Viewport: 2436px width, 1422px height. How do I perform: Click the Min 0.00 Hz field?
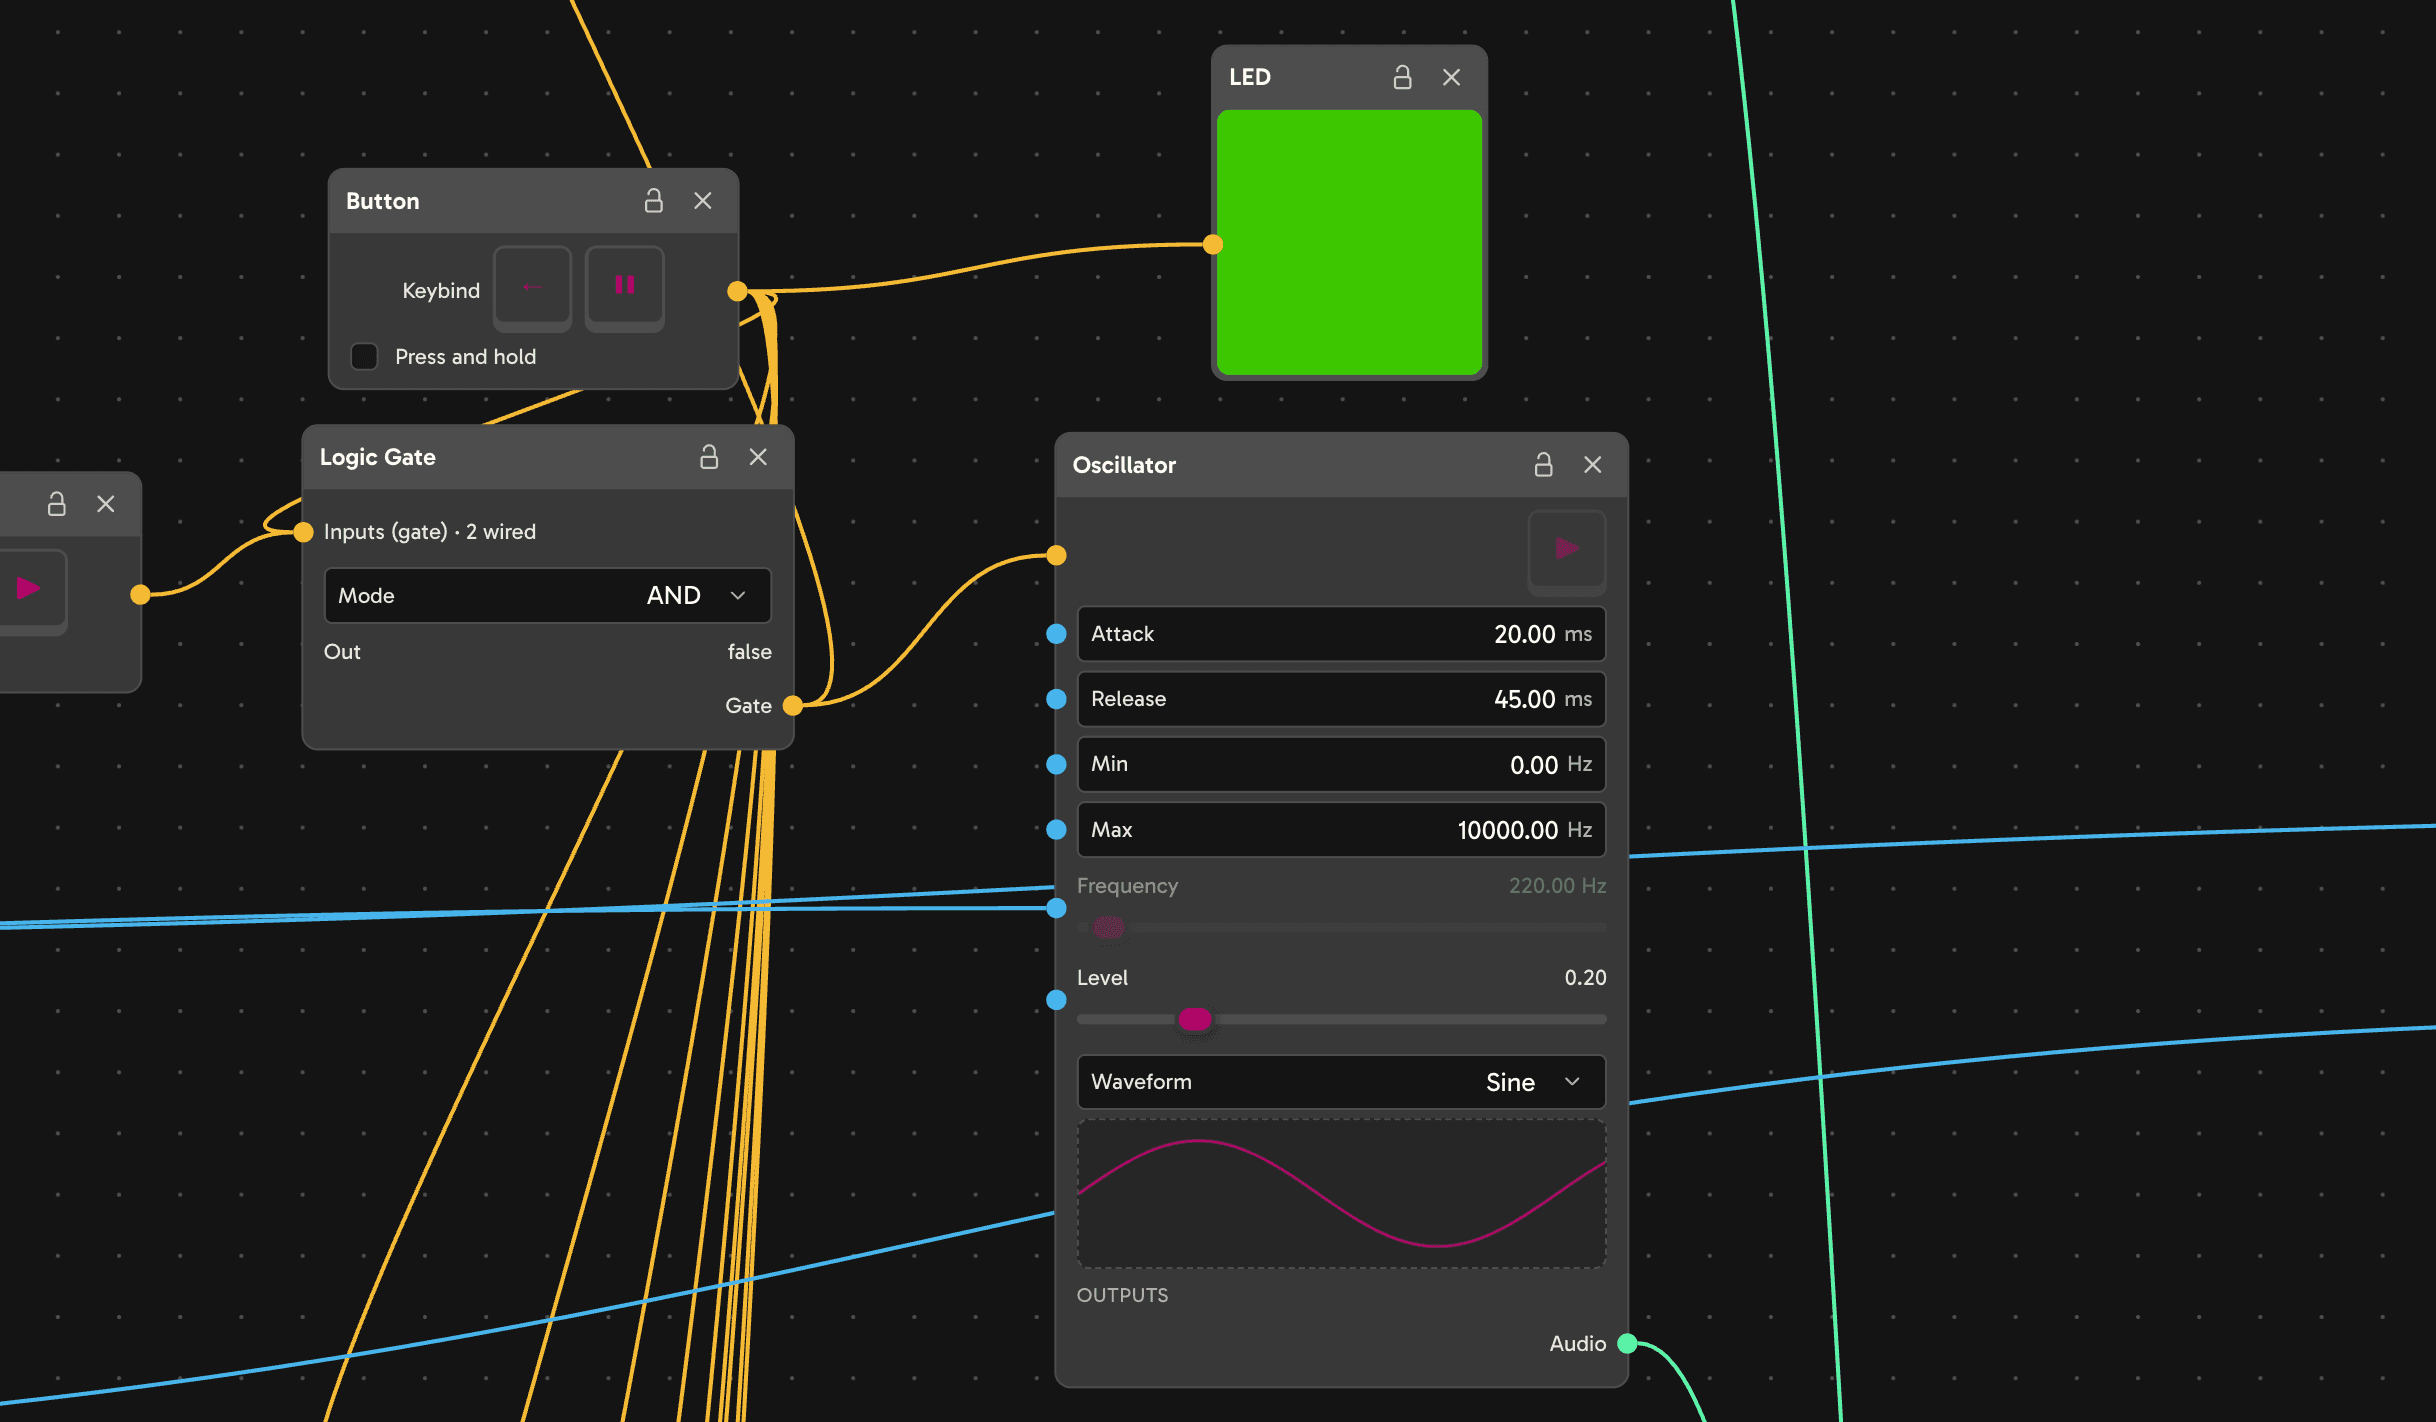(1341, 764)
